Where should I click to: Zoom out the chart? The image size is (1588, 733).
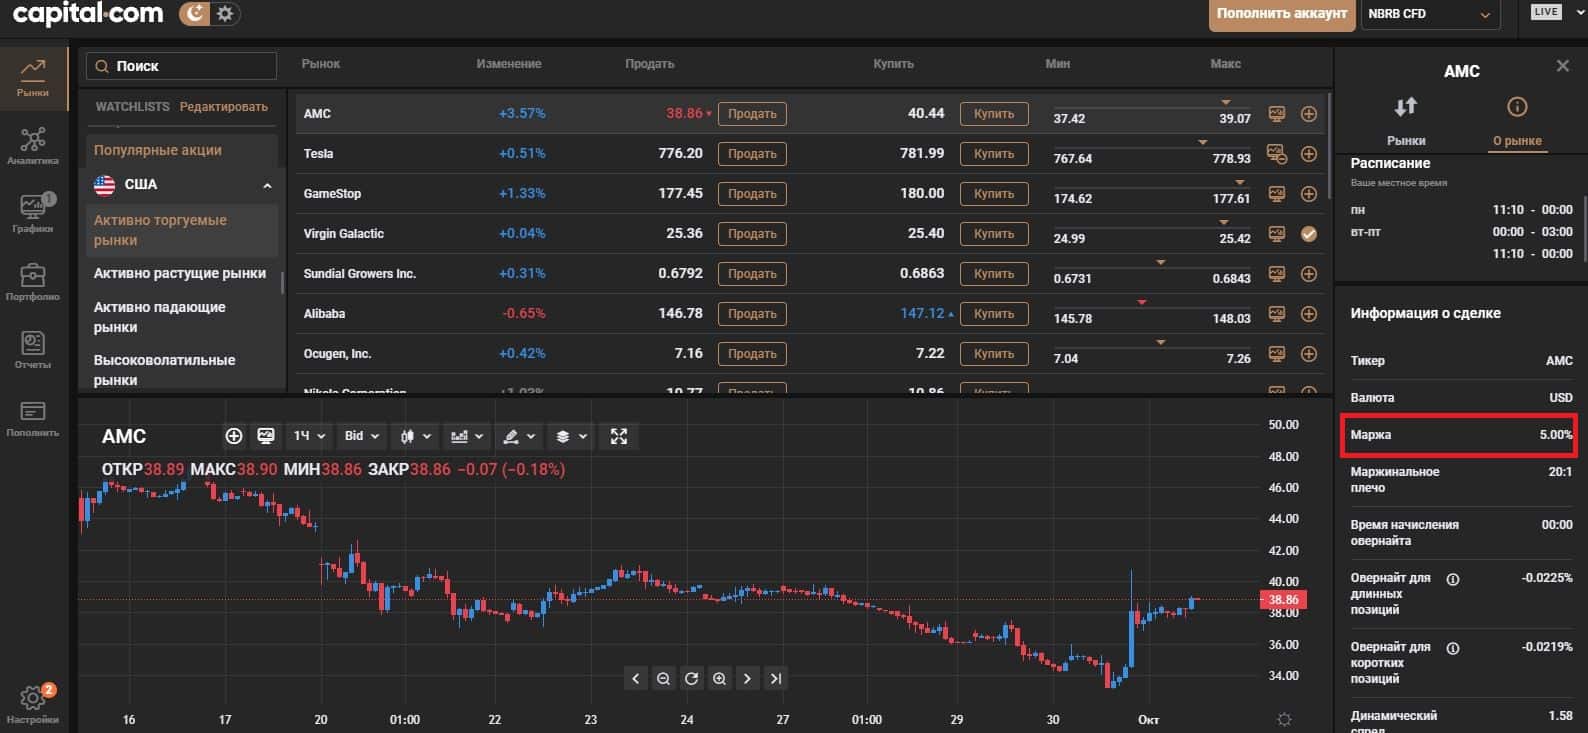click(x=663, y=678)
